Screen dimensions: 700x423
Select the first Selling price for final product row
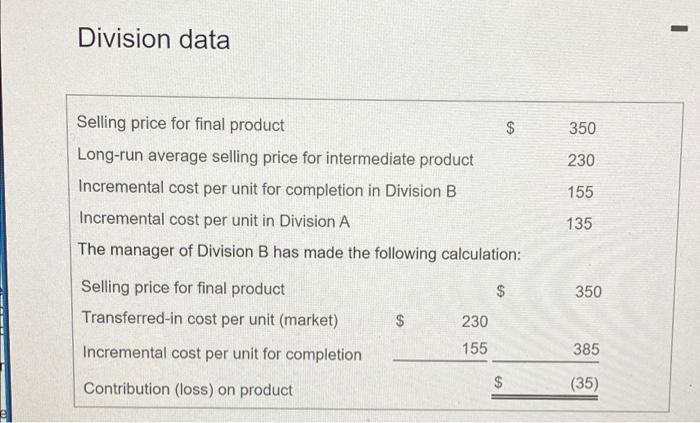(x=180, y=125)
